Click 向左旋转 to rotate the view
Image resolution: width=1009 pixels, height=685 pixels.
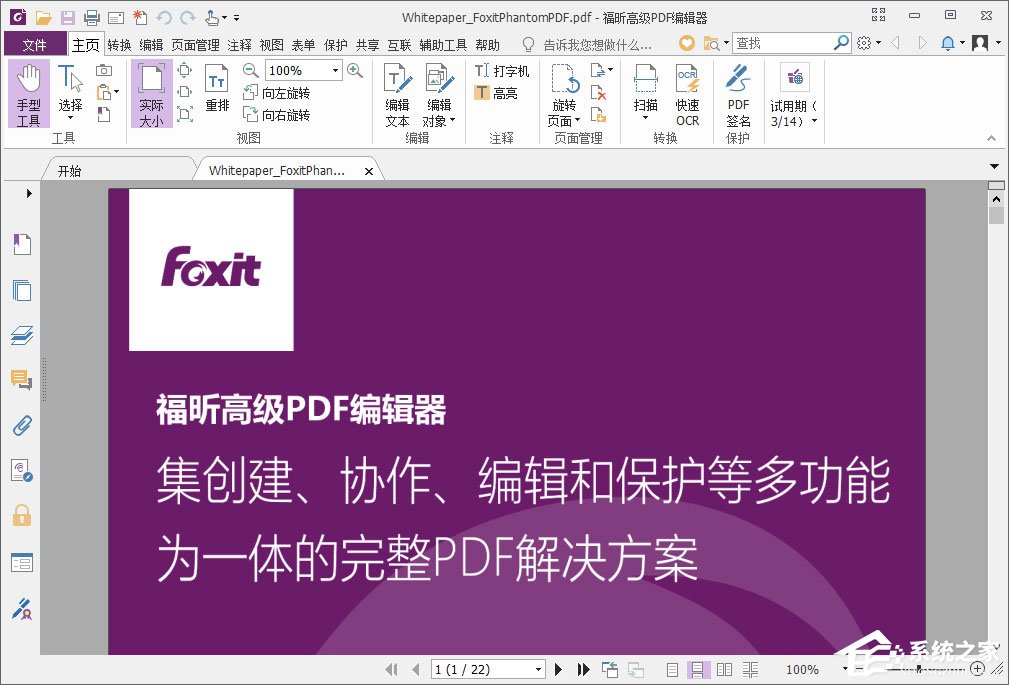point(286,92)
